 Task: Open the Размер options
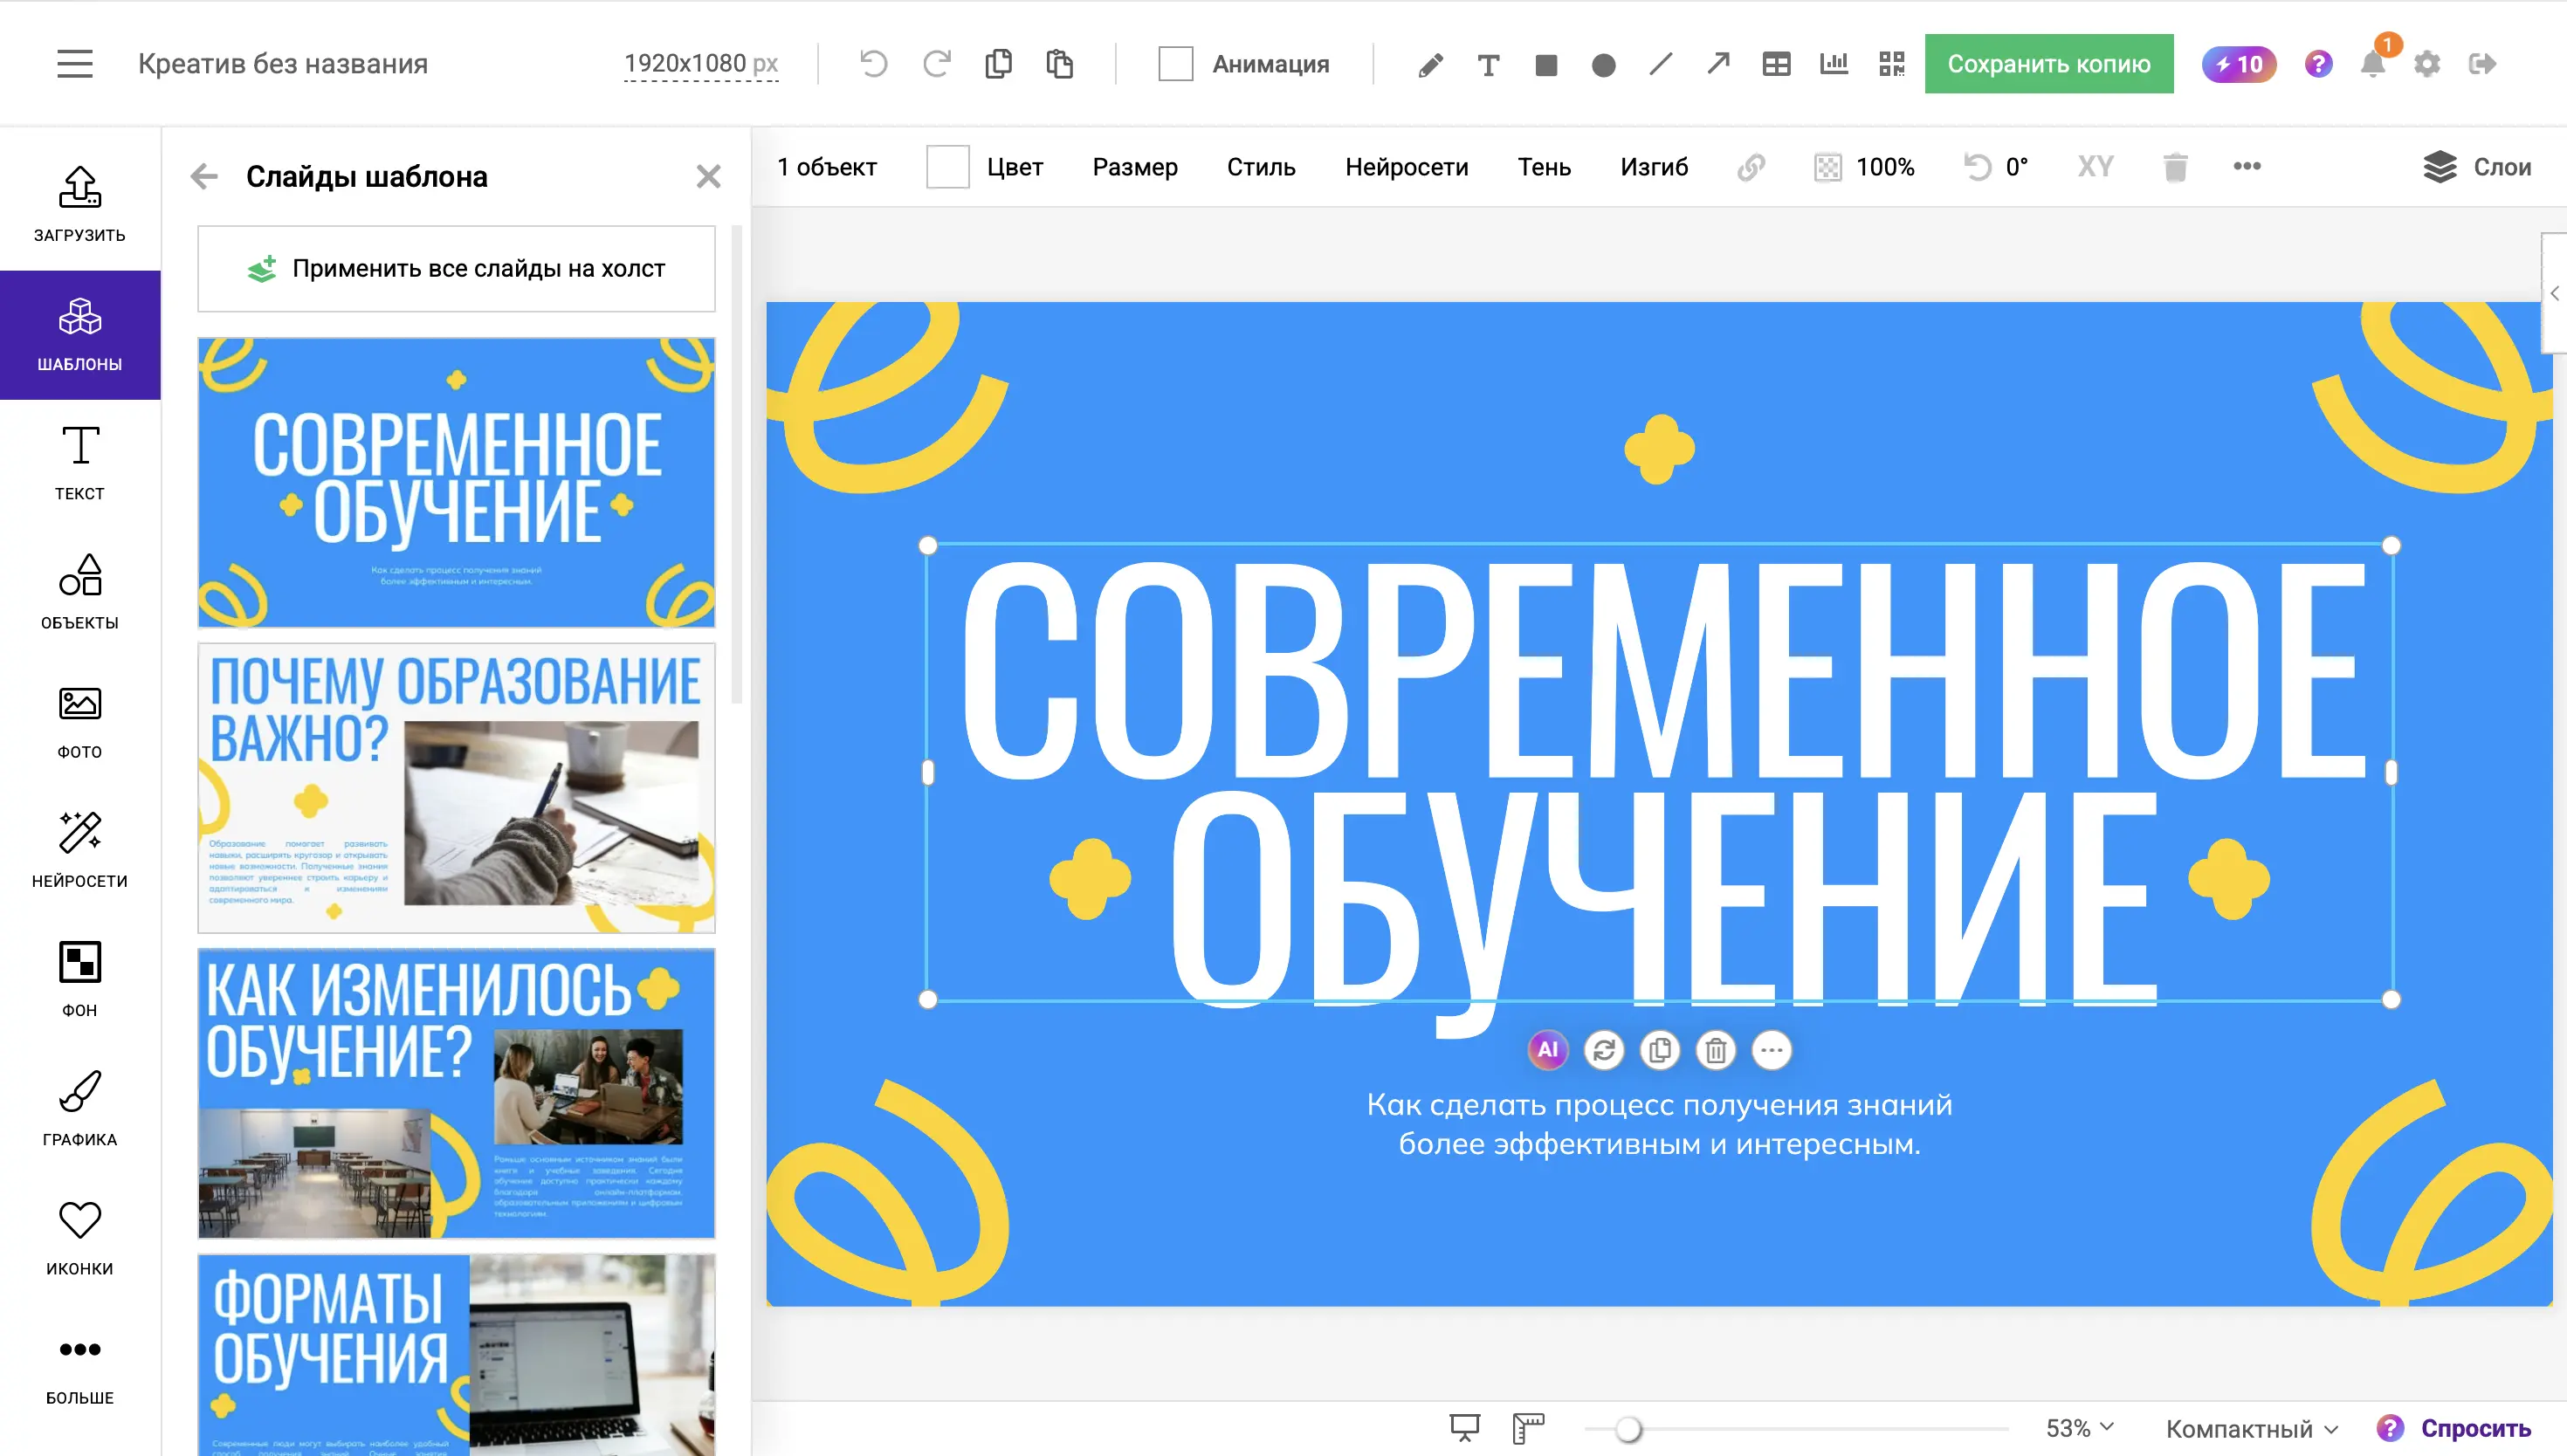(x=1135, y=167)
